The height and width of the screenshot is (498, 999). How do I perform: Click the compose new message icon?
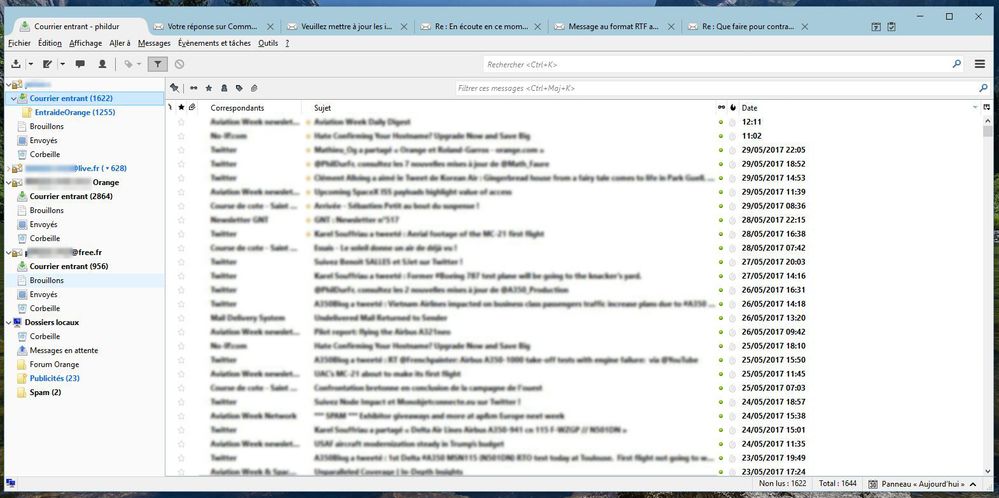[x=46, y=64]
